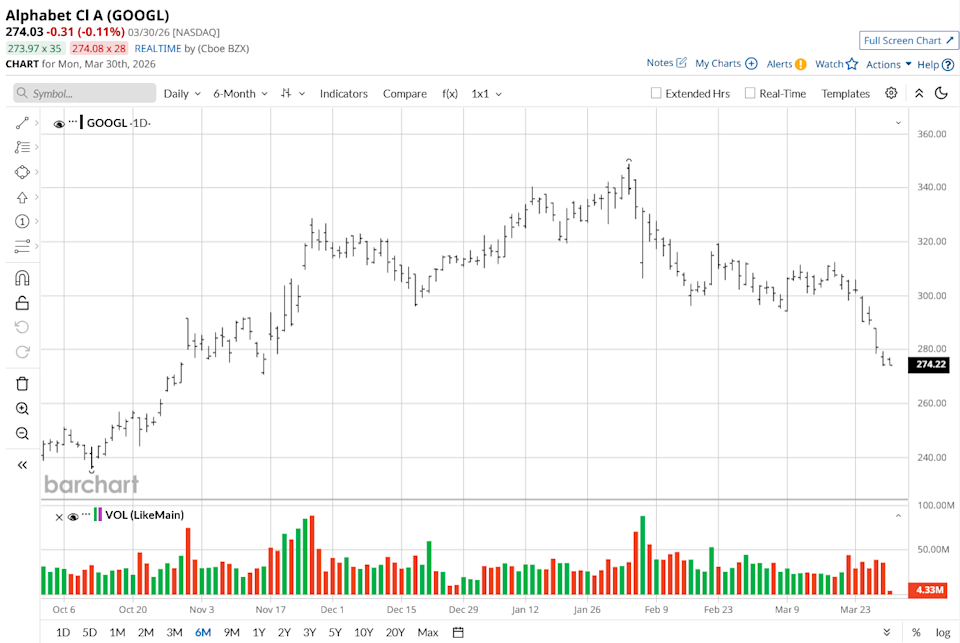The height and width of the screenshot is (643, 960).
Task: Hide the VOL indicator with eye icon
Action: [72, 517]
